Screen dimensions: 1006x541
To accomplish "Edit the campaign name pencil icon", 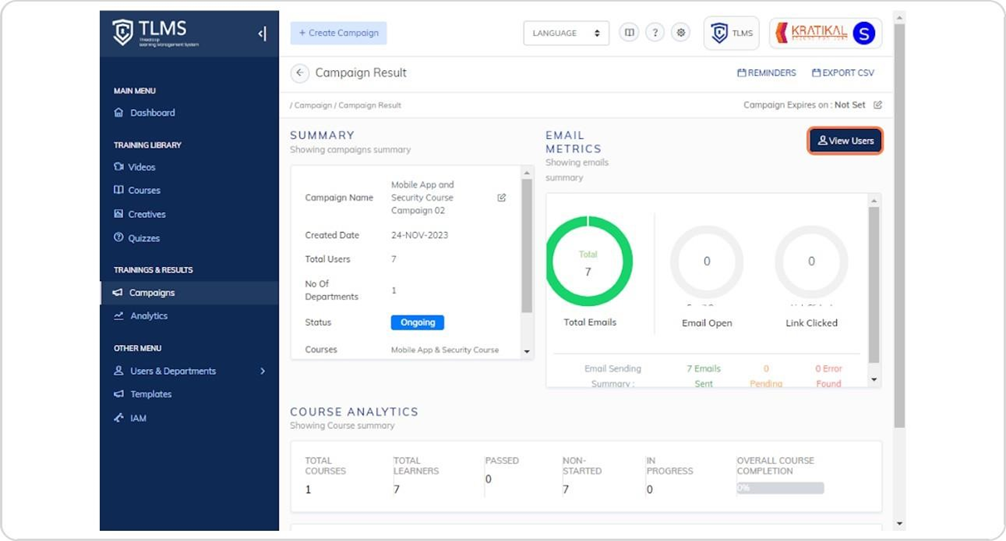I will [x=502, y=198].
